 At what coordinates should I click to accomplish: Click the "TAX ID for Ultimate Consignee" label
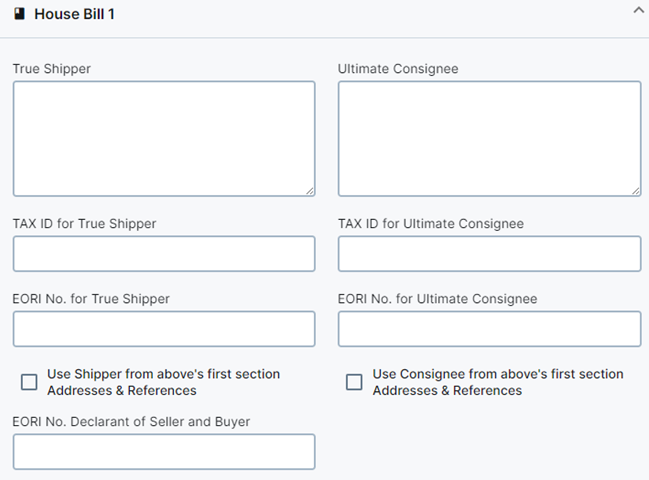point(430,224)
